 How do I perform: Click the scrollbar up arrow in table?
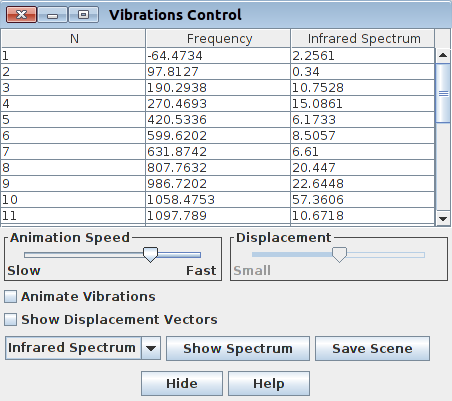(443, 55)
